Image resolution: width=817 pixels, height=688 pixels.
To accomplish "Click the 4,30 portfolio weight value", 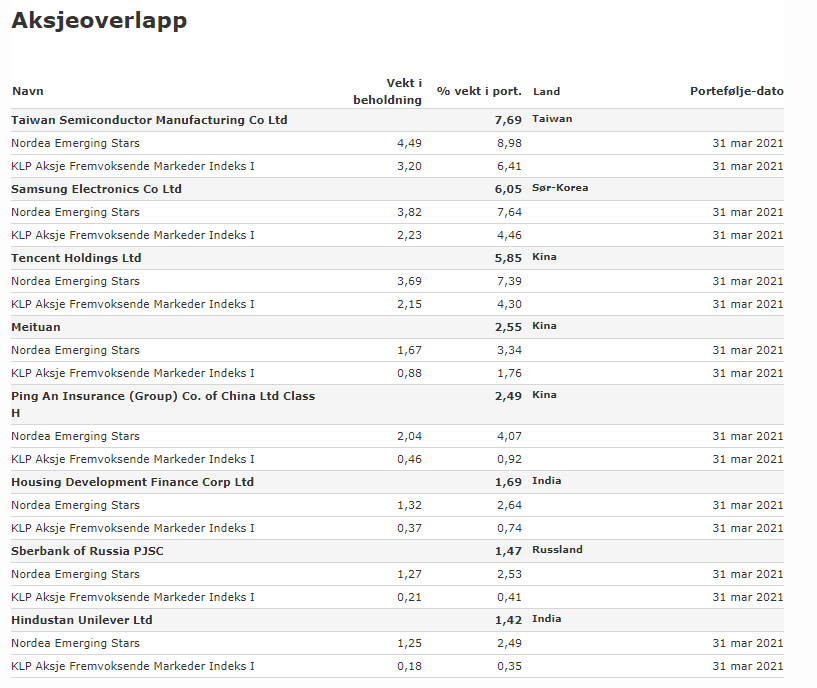I will [x=509, y=304].
